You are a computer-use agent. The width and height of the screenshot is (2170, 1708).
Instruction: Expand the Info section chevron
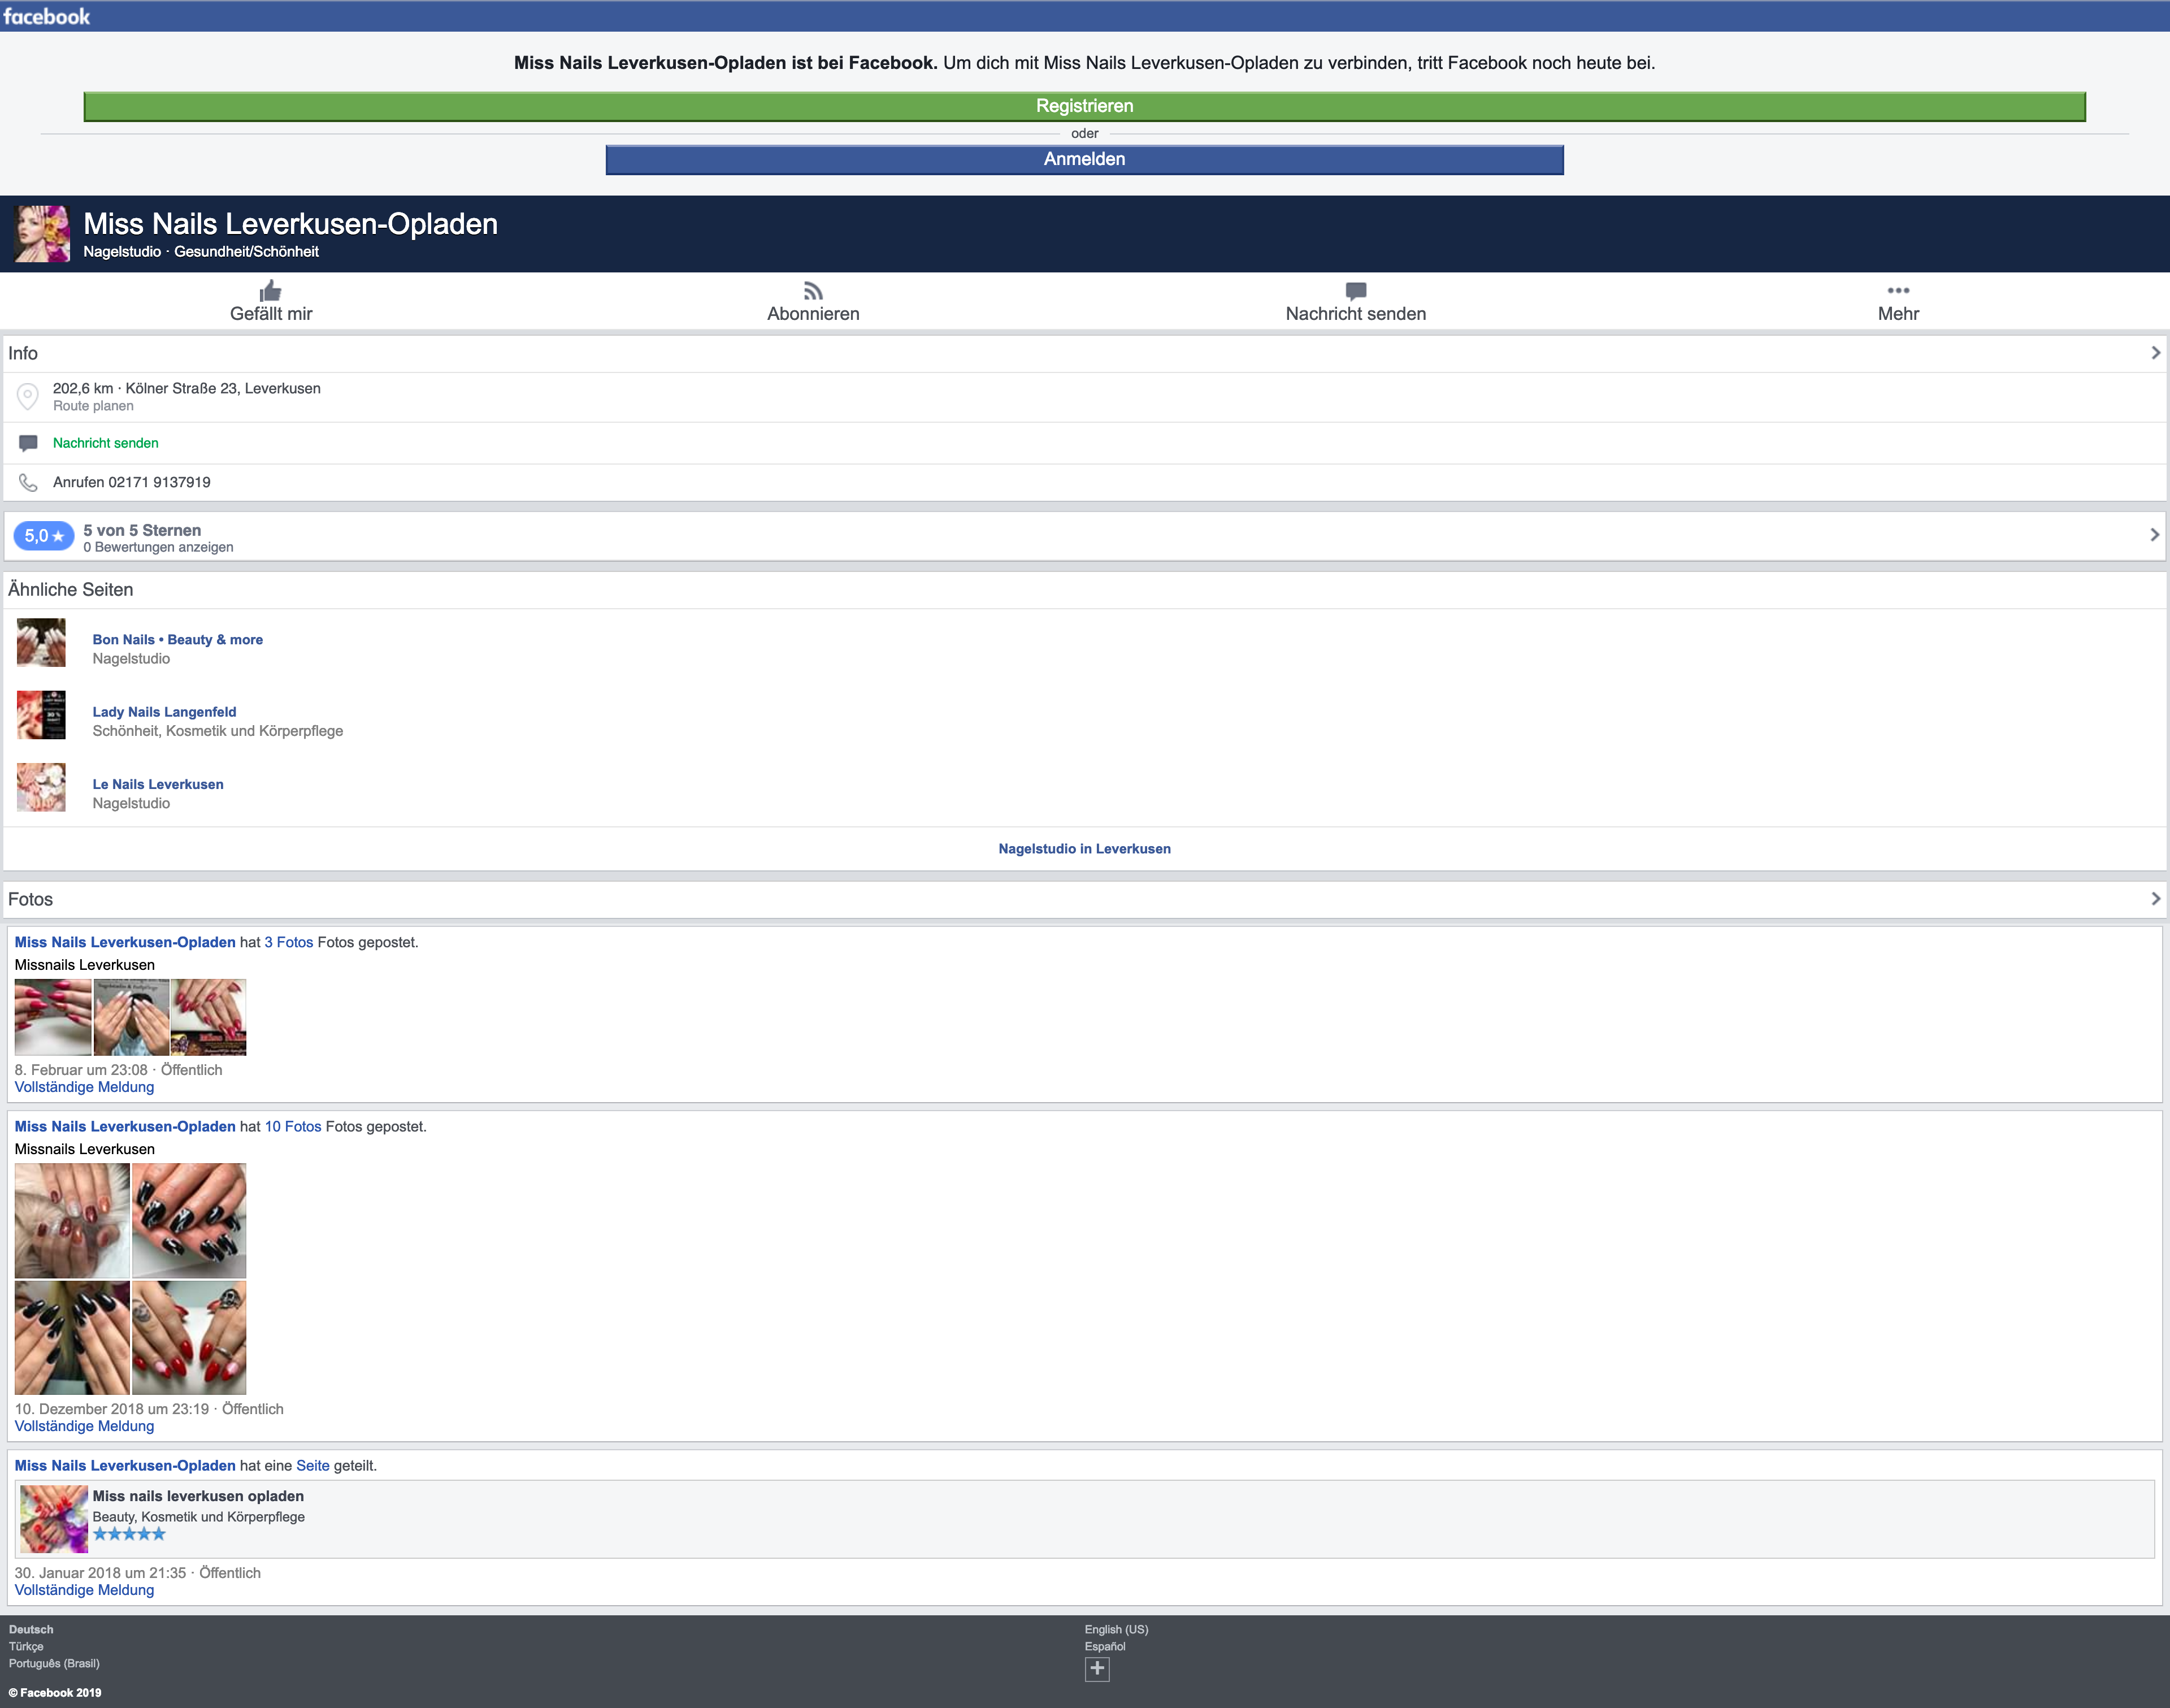pyautogui.click(x=2155, y=353)
